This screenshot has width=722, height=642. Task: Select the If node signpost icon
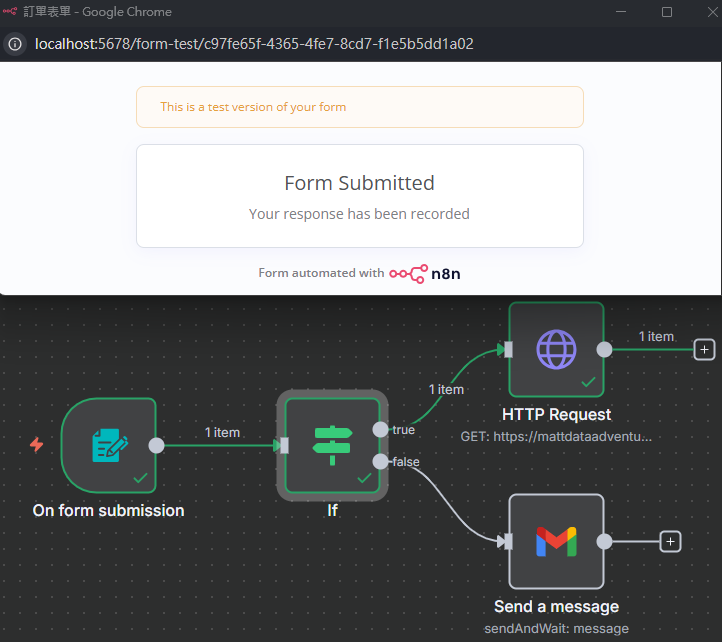click(x=332, y=445)
